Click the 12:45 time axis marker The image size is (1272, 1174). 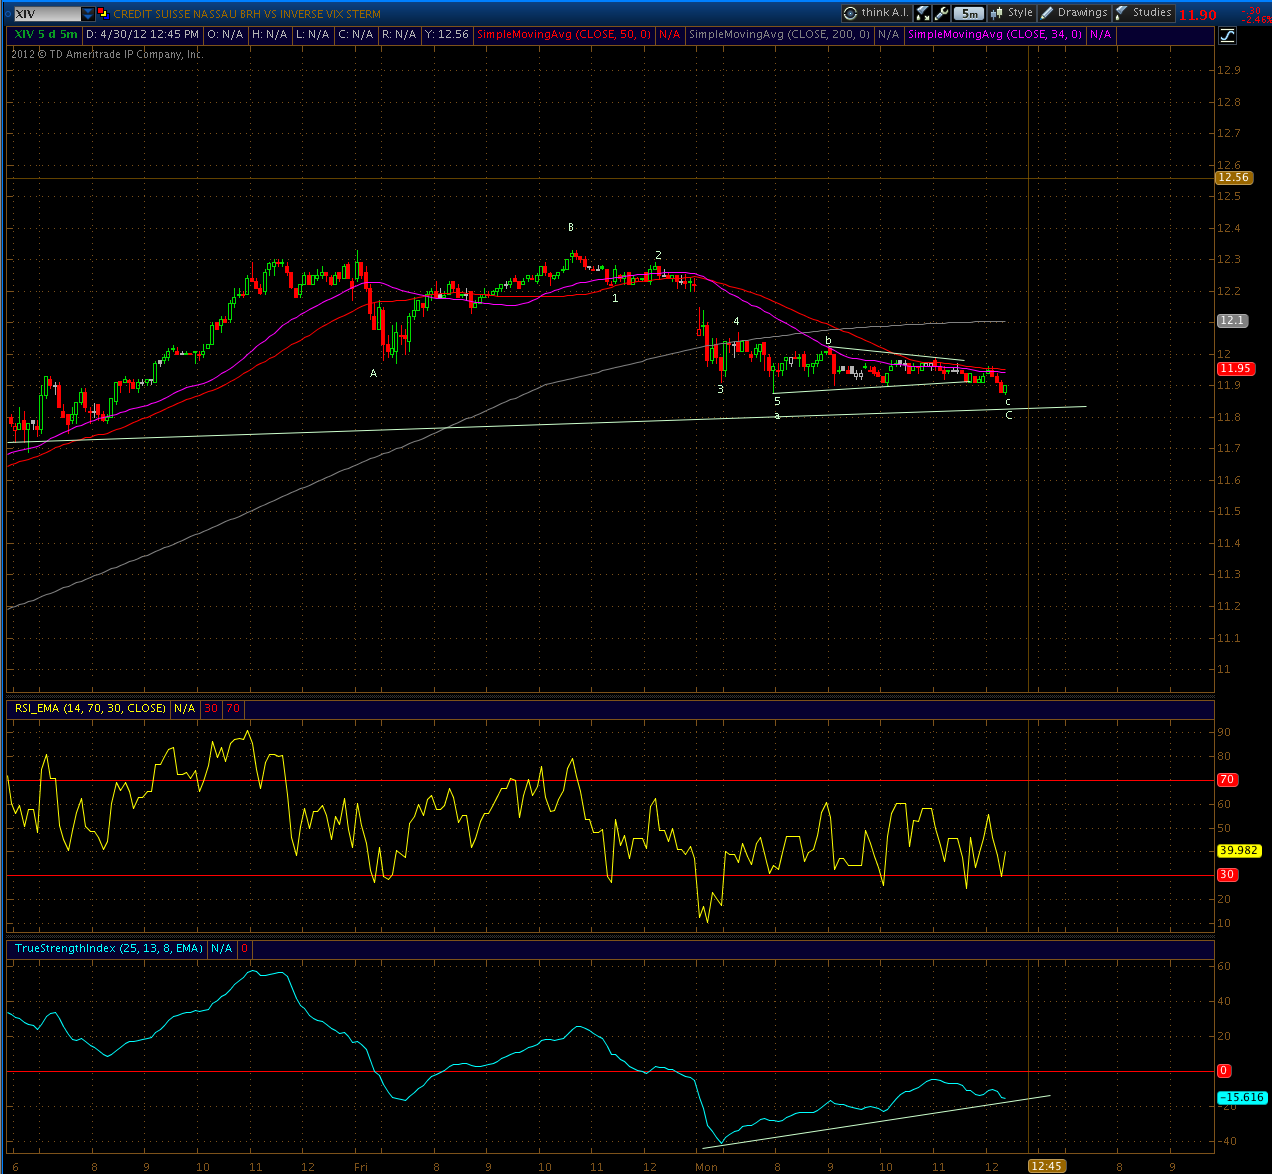(x=1046, y=1166)
